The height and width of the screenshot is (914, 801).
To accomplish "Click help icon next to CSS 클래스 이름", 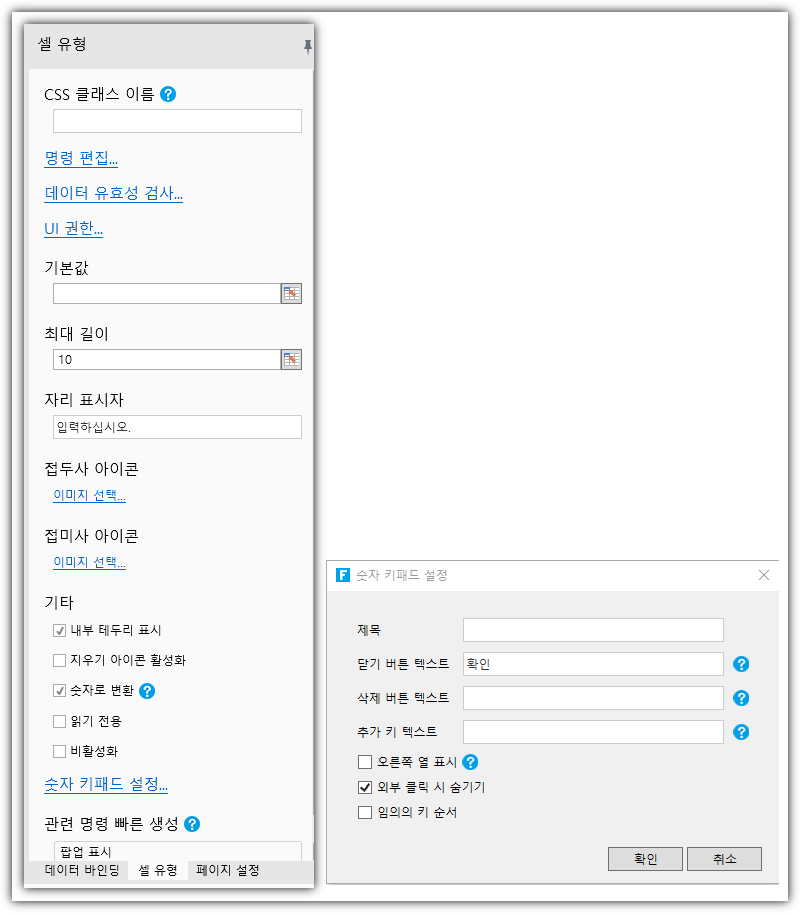I will [168, 94].
